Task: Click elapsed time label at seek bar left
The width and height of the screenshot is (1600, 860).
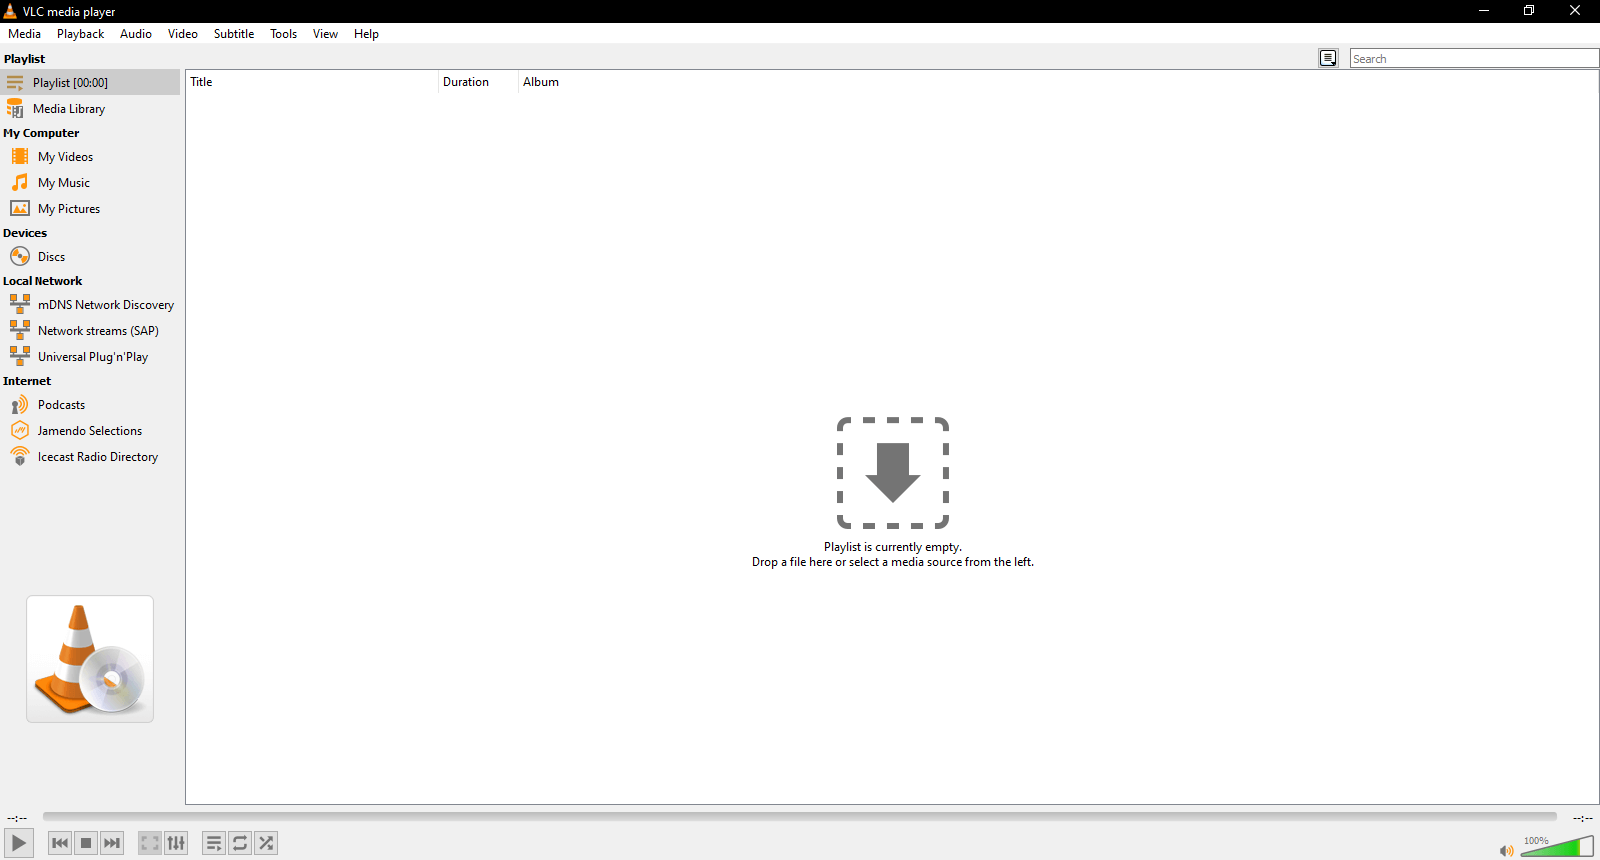Action: 17,818
